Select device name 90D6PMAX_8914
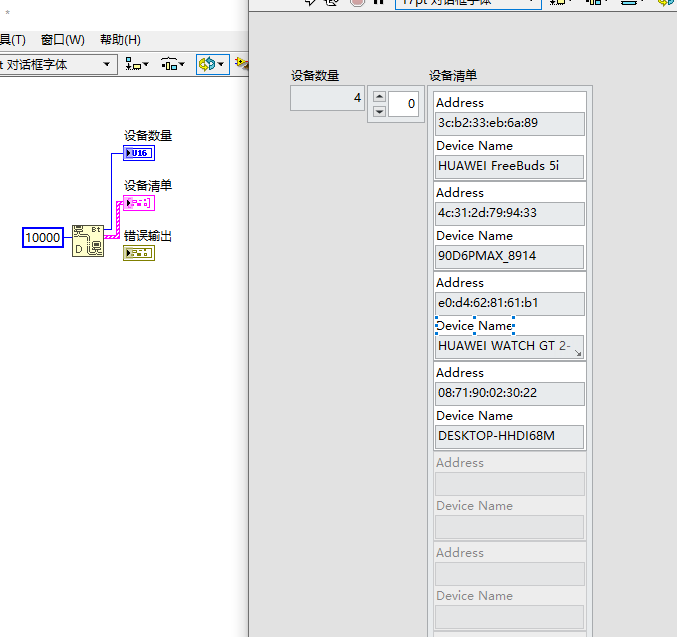This screenshot has height=637, width=677. 509,257
